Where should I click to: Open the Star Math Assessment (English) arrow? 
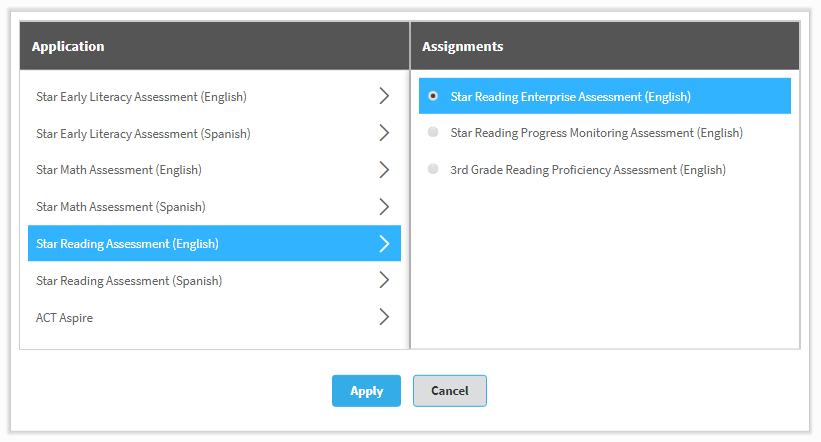[x=384, y=170]
